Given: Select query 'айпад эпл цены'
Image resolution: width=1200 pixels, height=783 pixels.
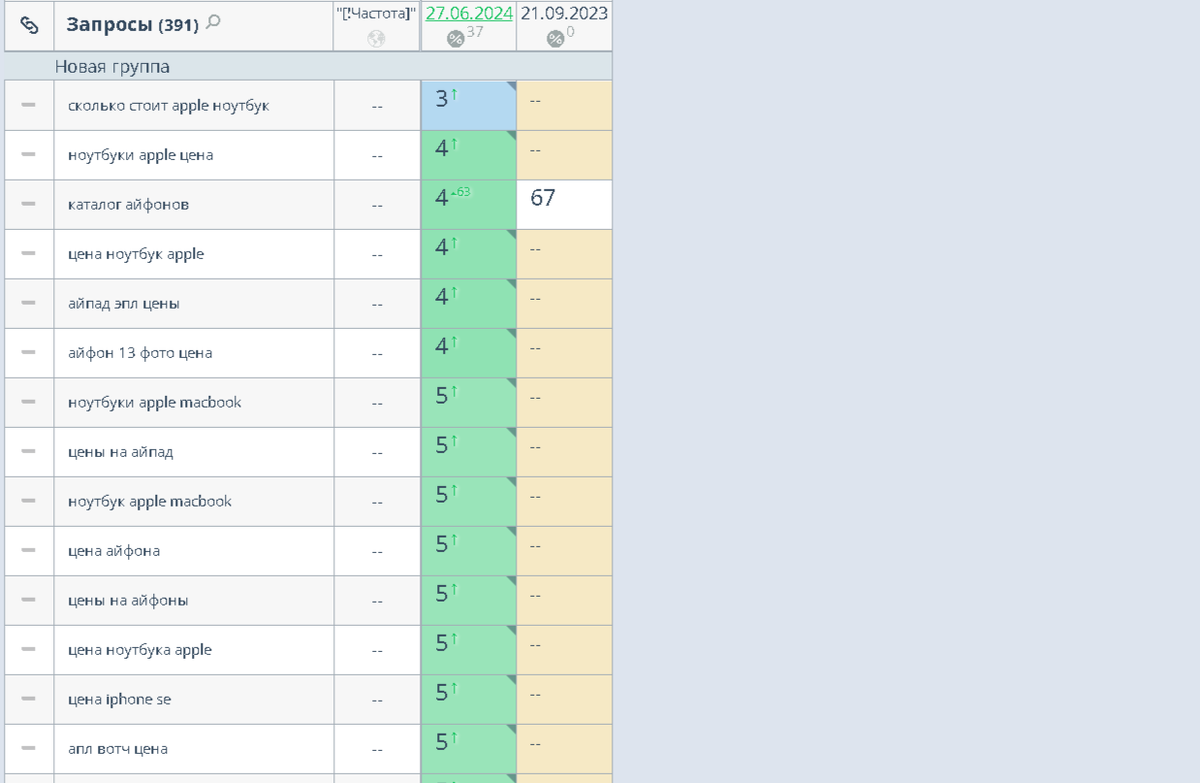Looking at the screenshot, I should click(124, 303).
